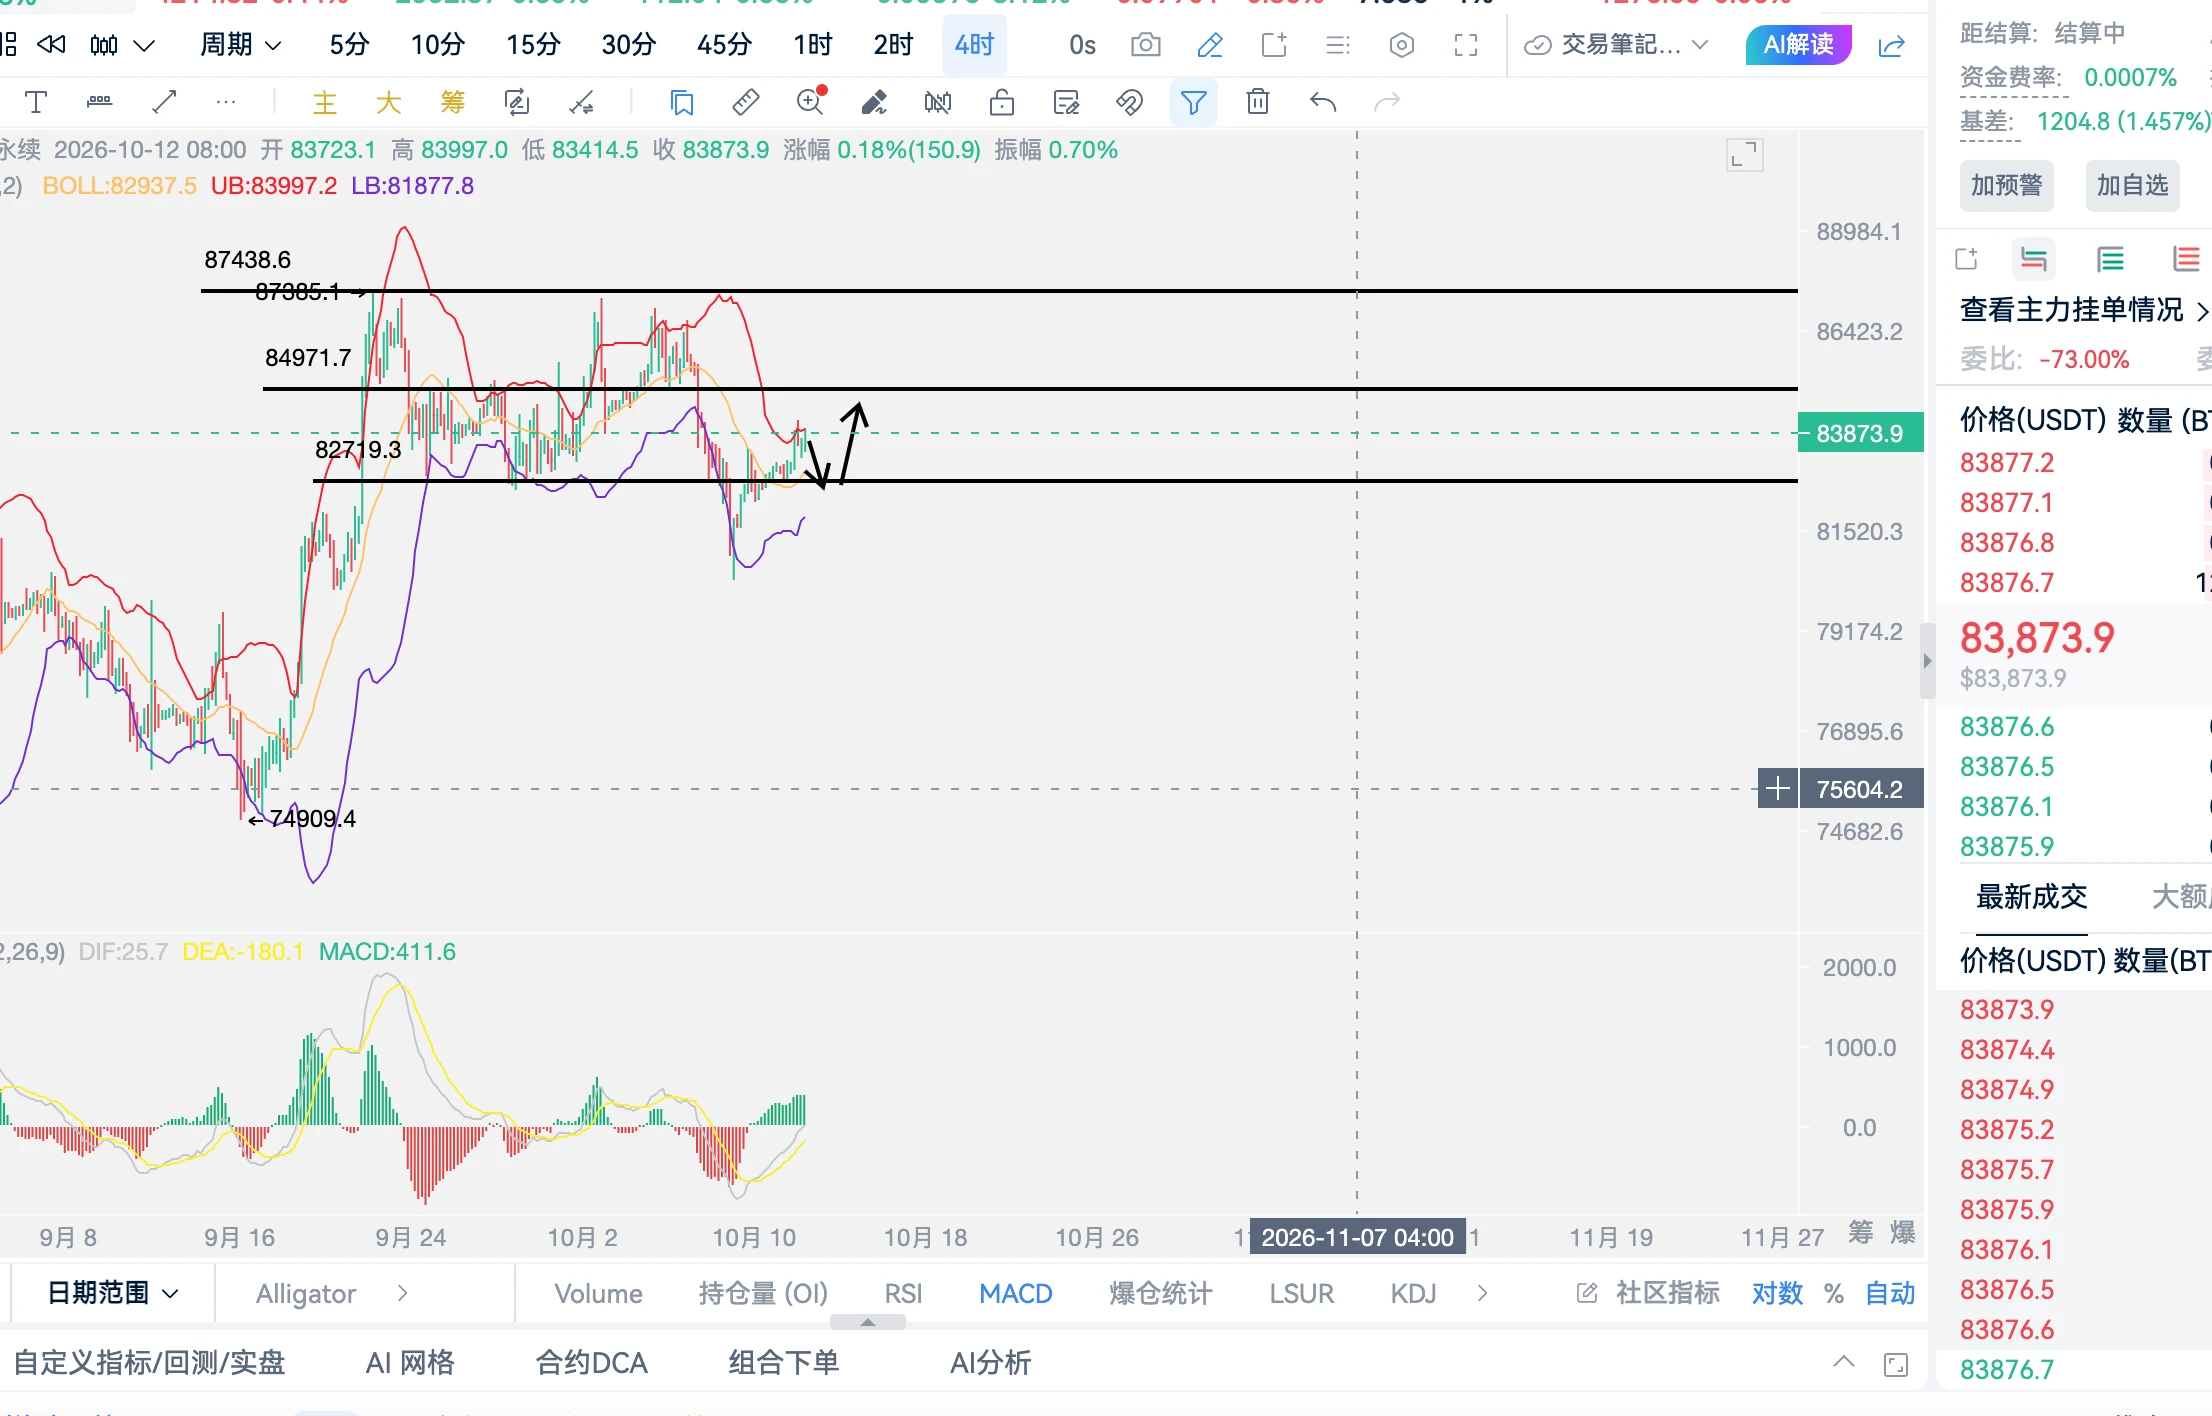Image resolution: width=2212 pixels, height=1416 pixels.
Task: Click the pencil draw icon
Action: coord(1210,45)
